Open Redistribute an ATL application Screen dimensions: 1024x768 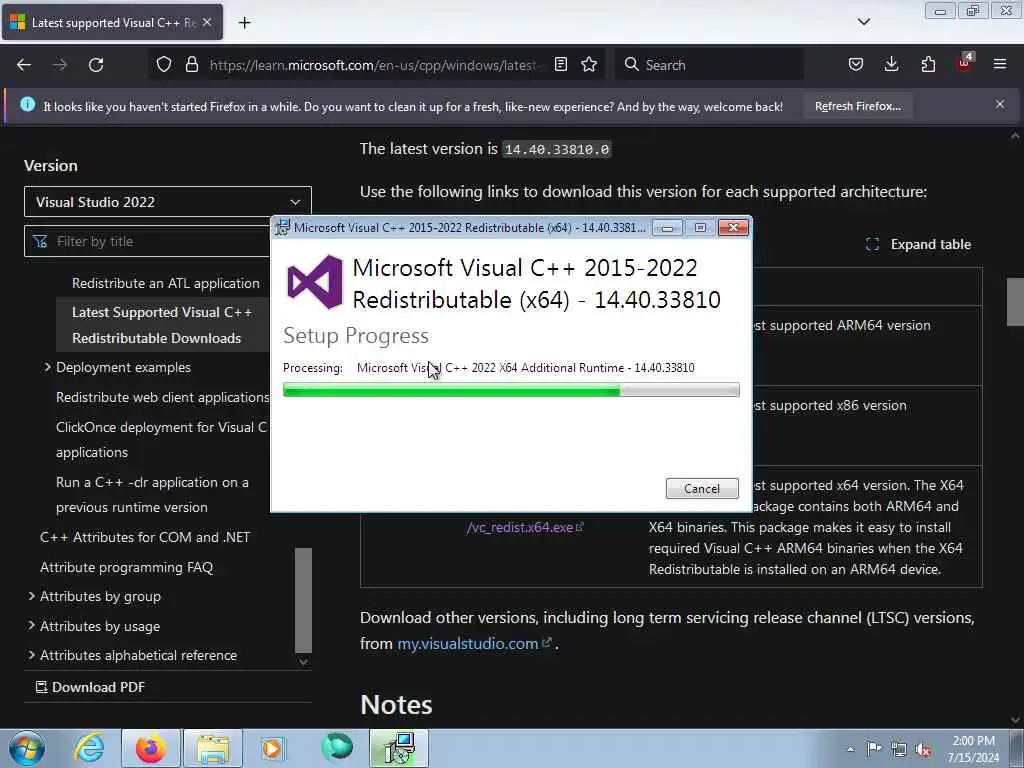click(166, 283)
